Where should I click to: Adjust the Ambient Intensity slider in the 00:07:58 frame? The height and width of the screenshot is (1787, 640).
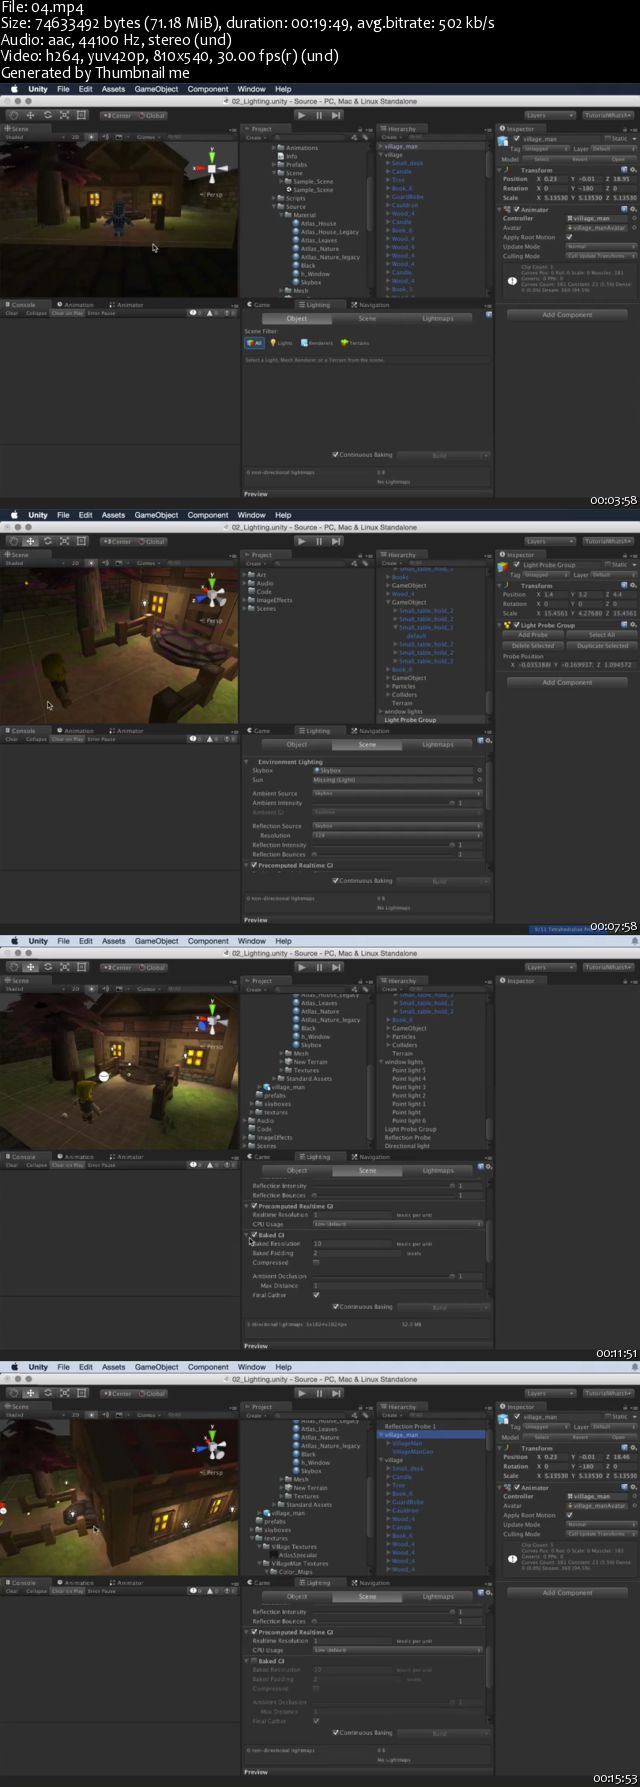click(x=383, y=803)
